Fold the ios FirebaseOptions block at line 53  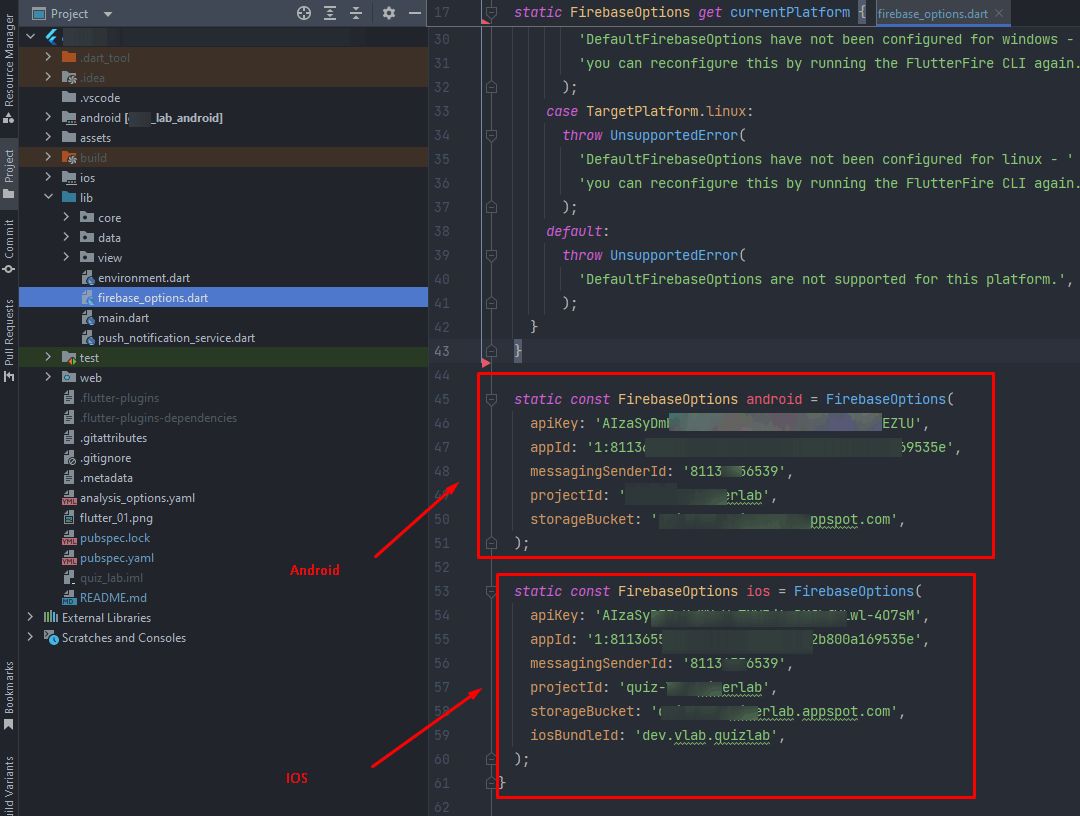click(490, 591)
